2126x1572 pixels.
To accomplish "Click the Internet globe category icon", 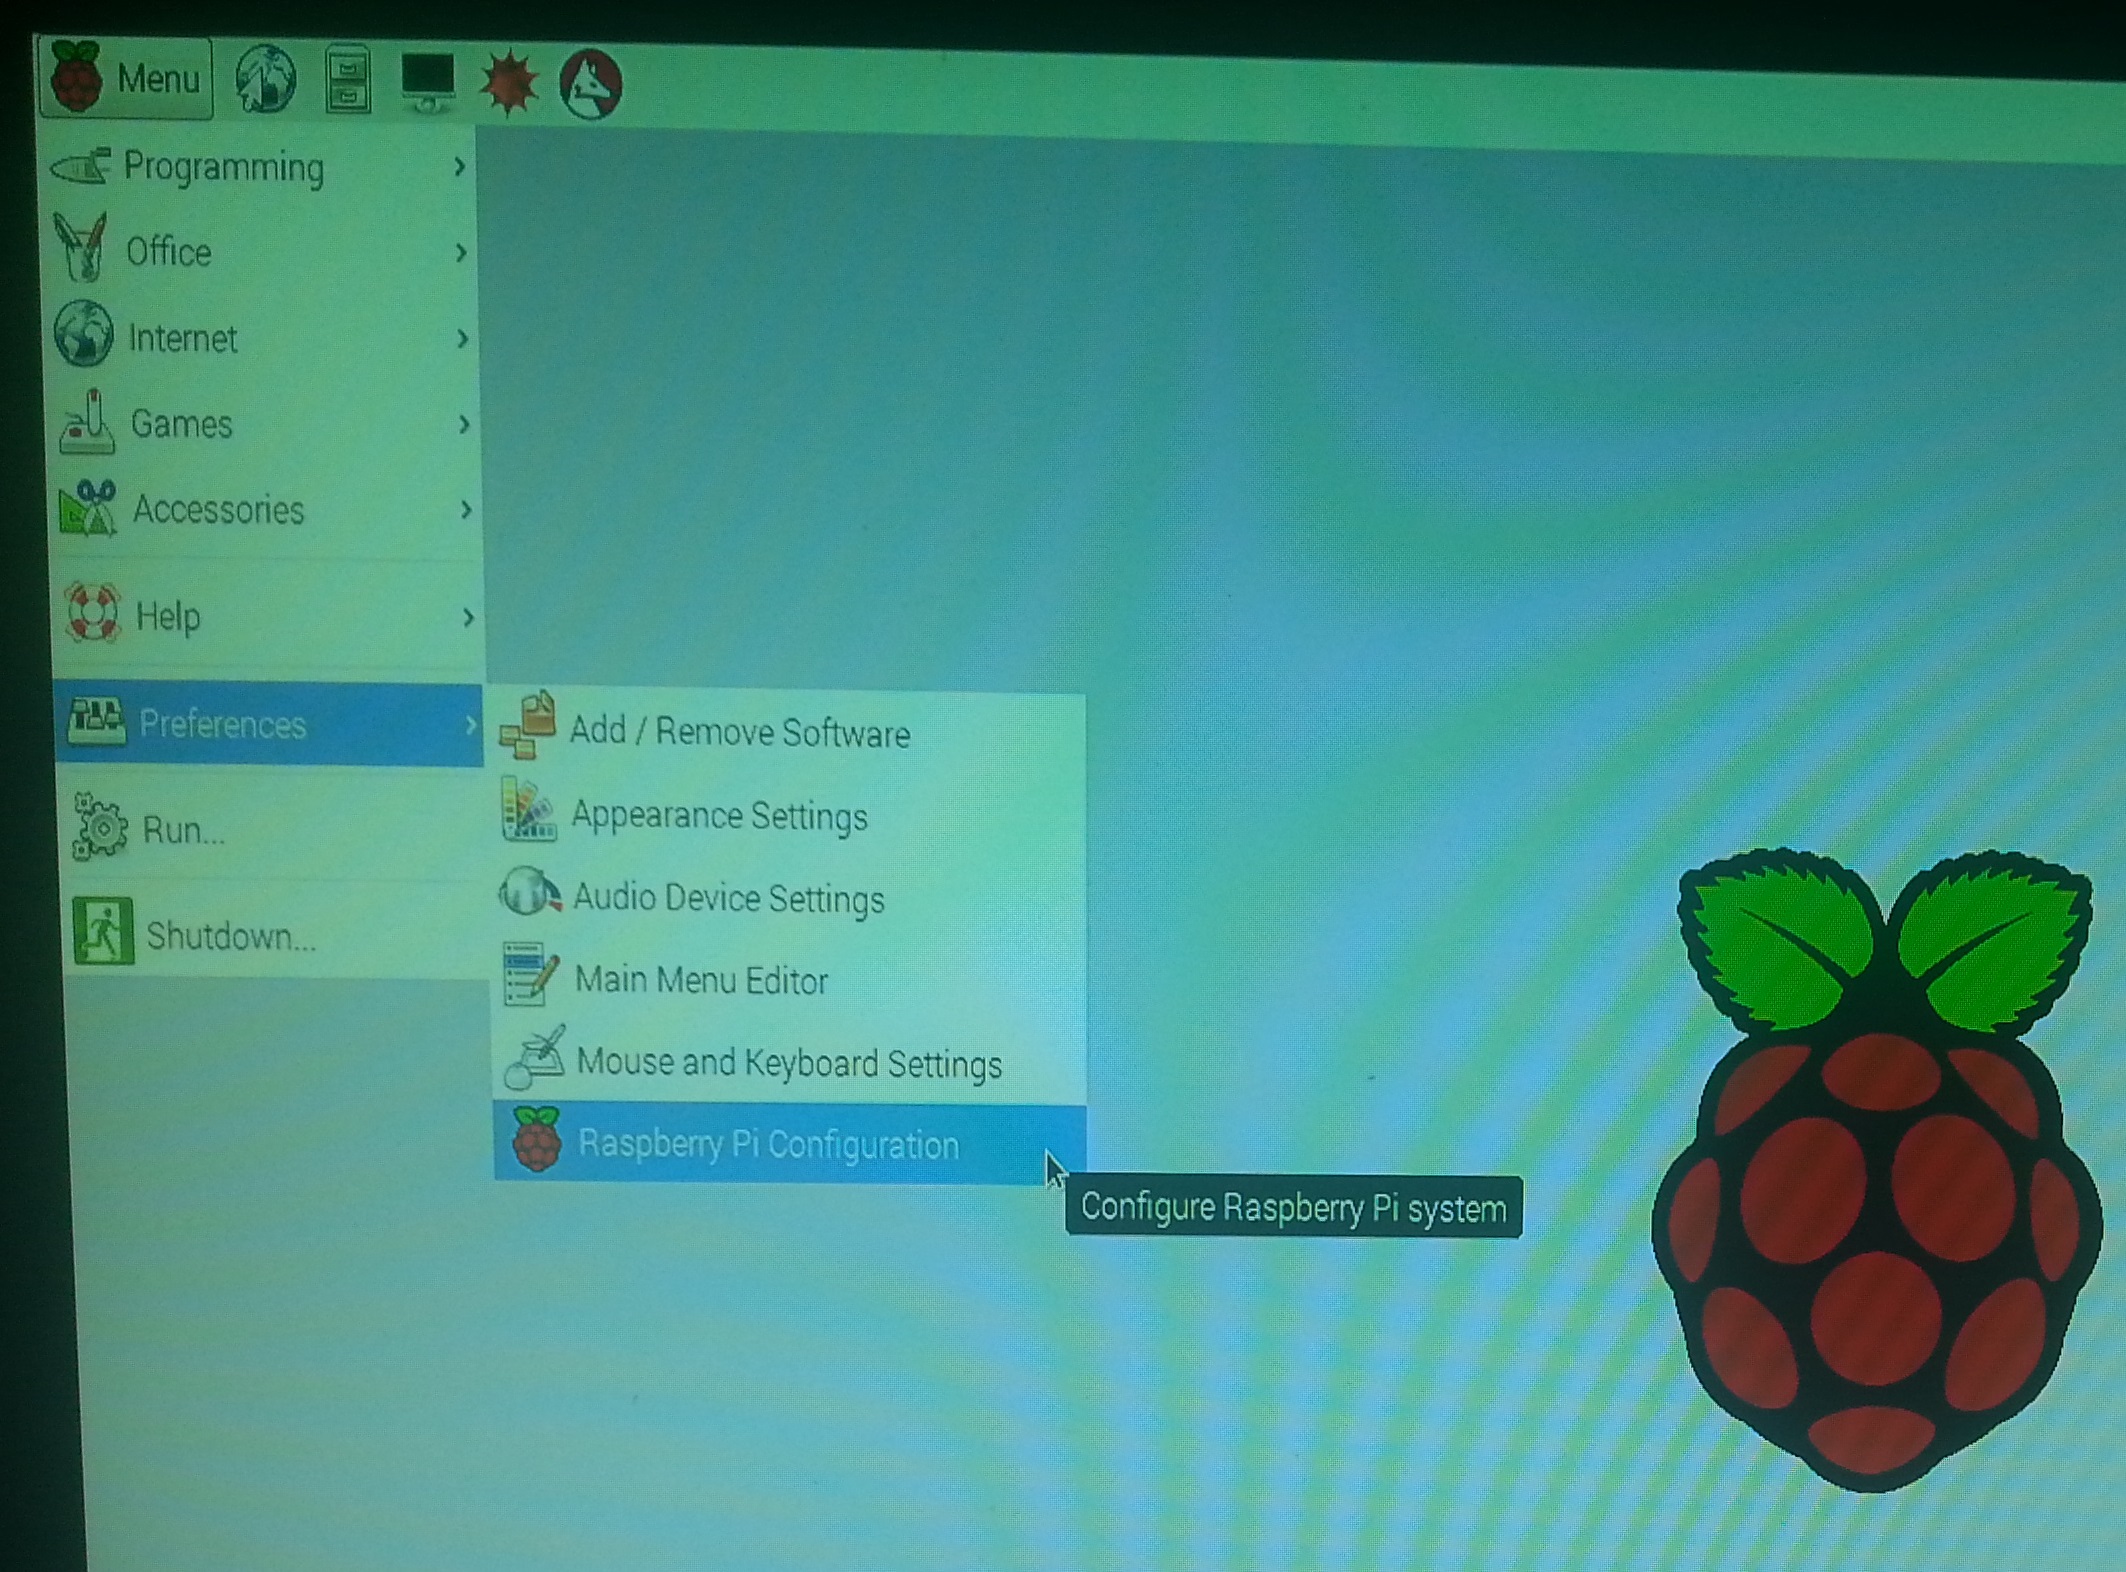I will [84, 333].
